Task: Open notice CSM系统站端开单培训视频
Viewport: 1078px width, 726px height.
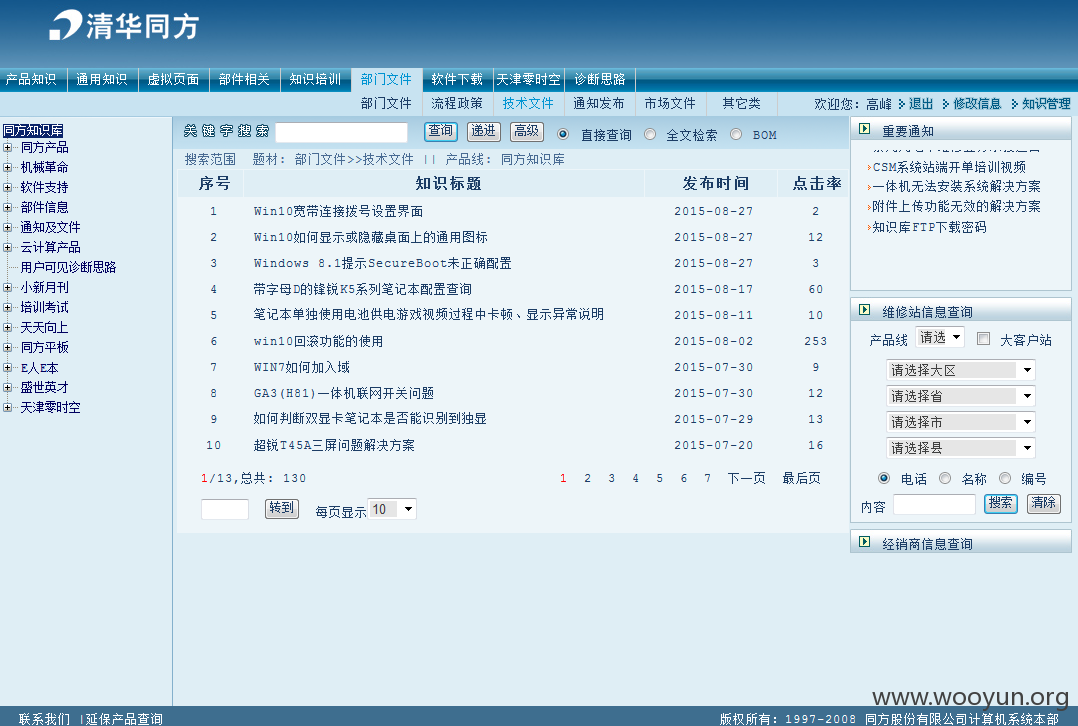Action: pos(949,167)
